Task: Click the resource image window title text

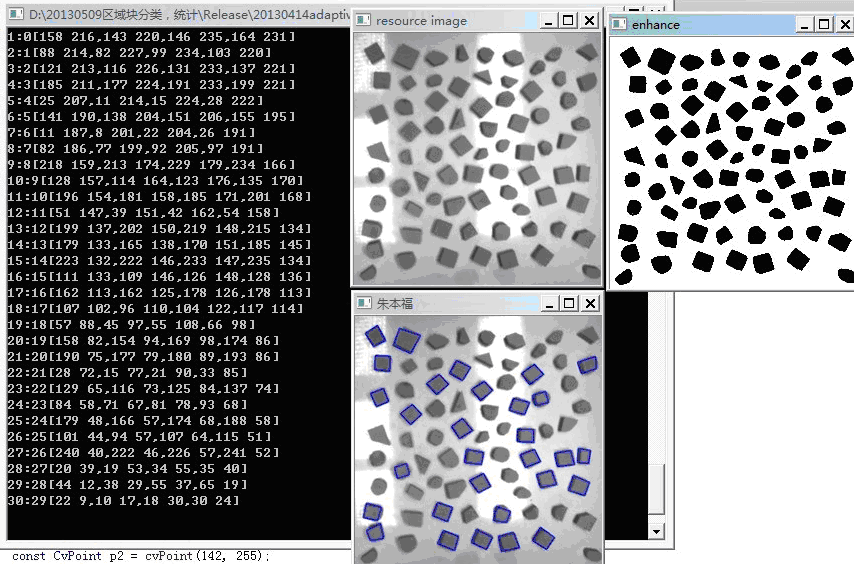Action: pyautogui.click(x=421, y=21)
